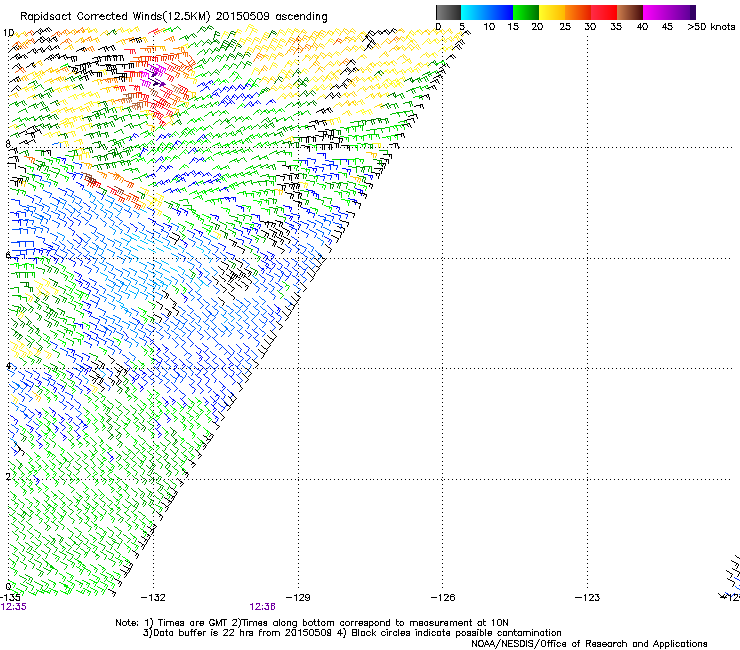740x650 pixels.
Task: Click the latitude label '2'
Action: (8, 477)
